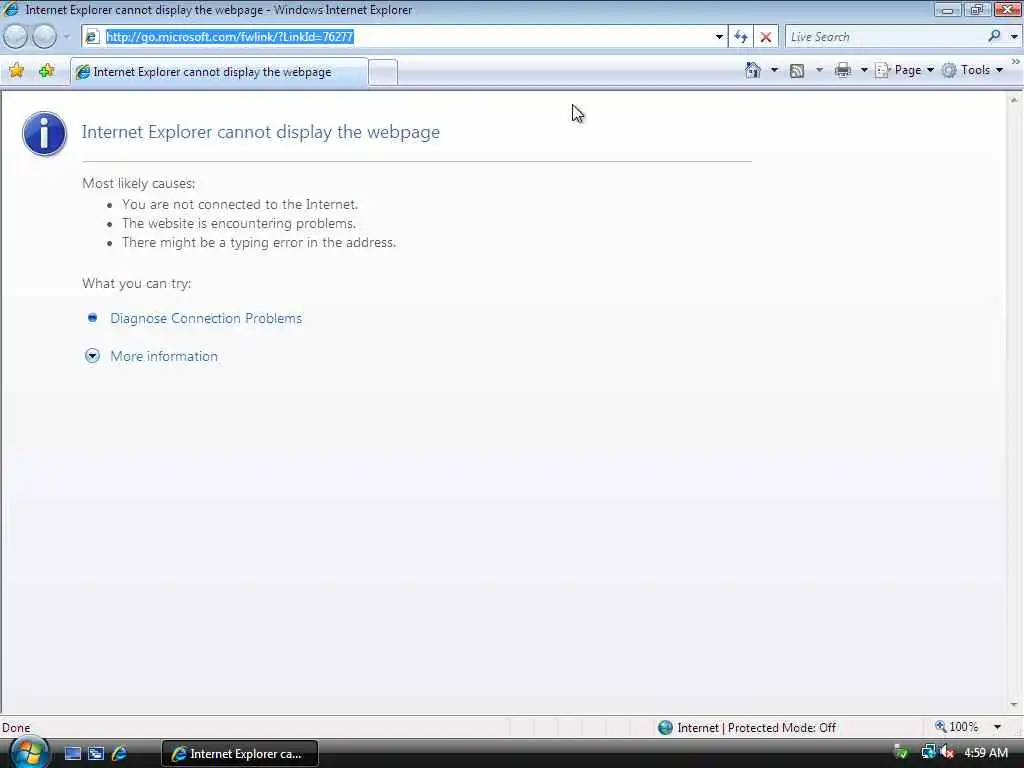Screen dimensions: 1024x768
Task: Click the 'Internet | Protected Mode: Off' status
Action: pyautogui.click(x=756, y=728)
